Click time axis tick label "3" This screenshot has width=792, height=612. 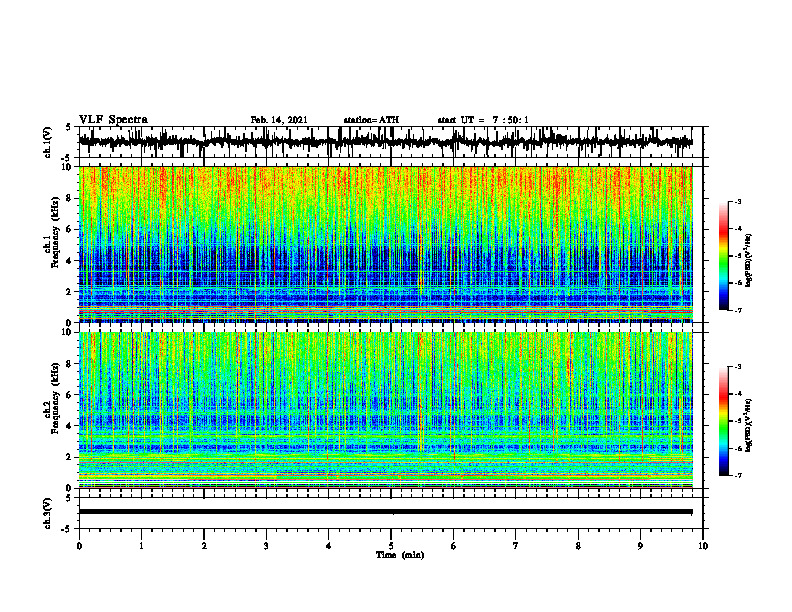click(x=266, y=546)
